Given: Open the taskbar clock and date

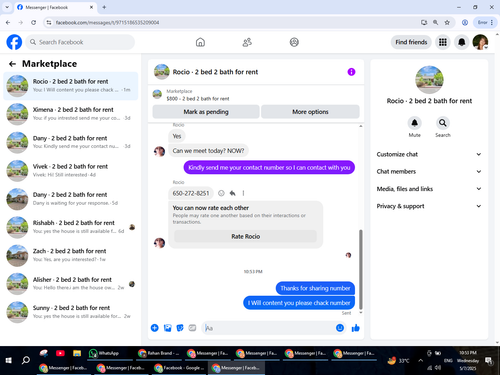Looking at the screenshot, I should point(467,360).
